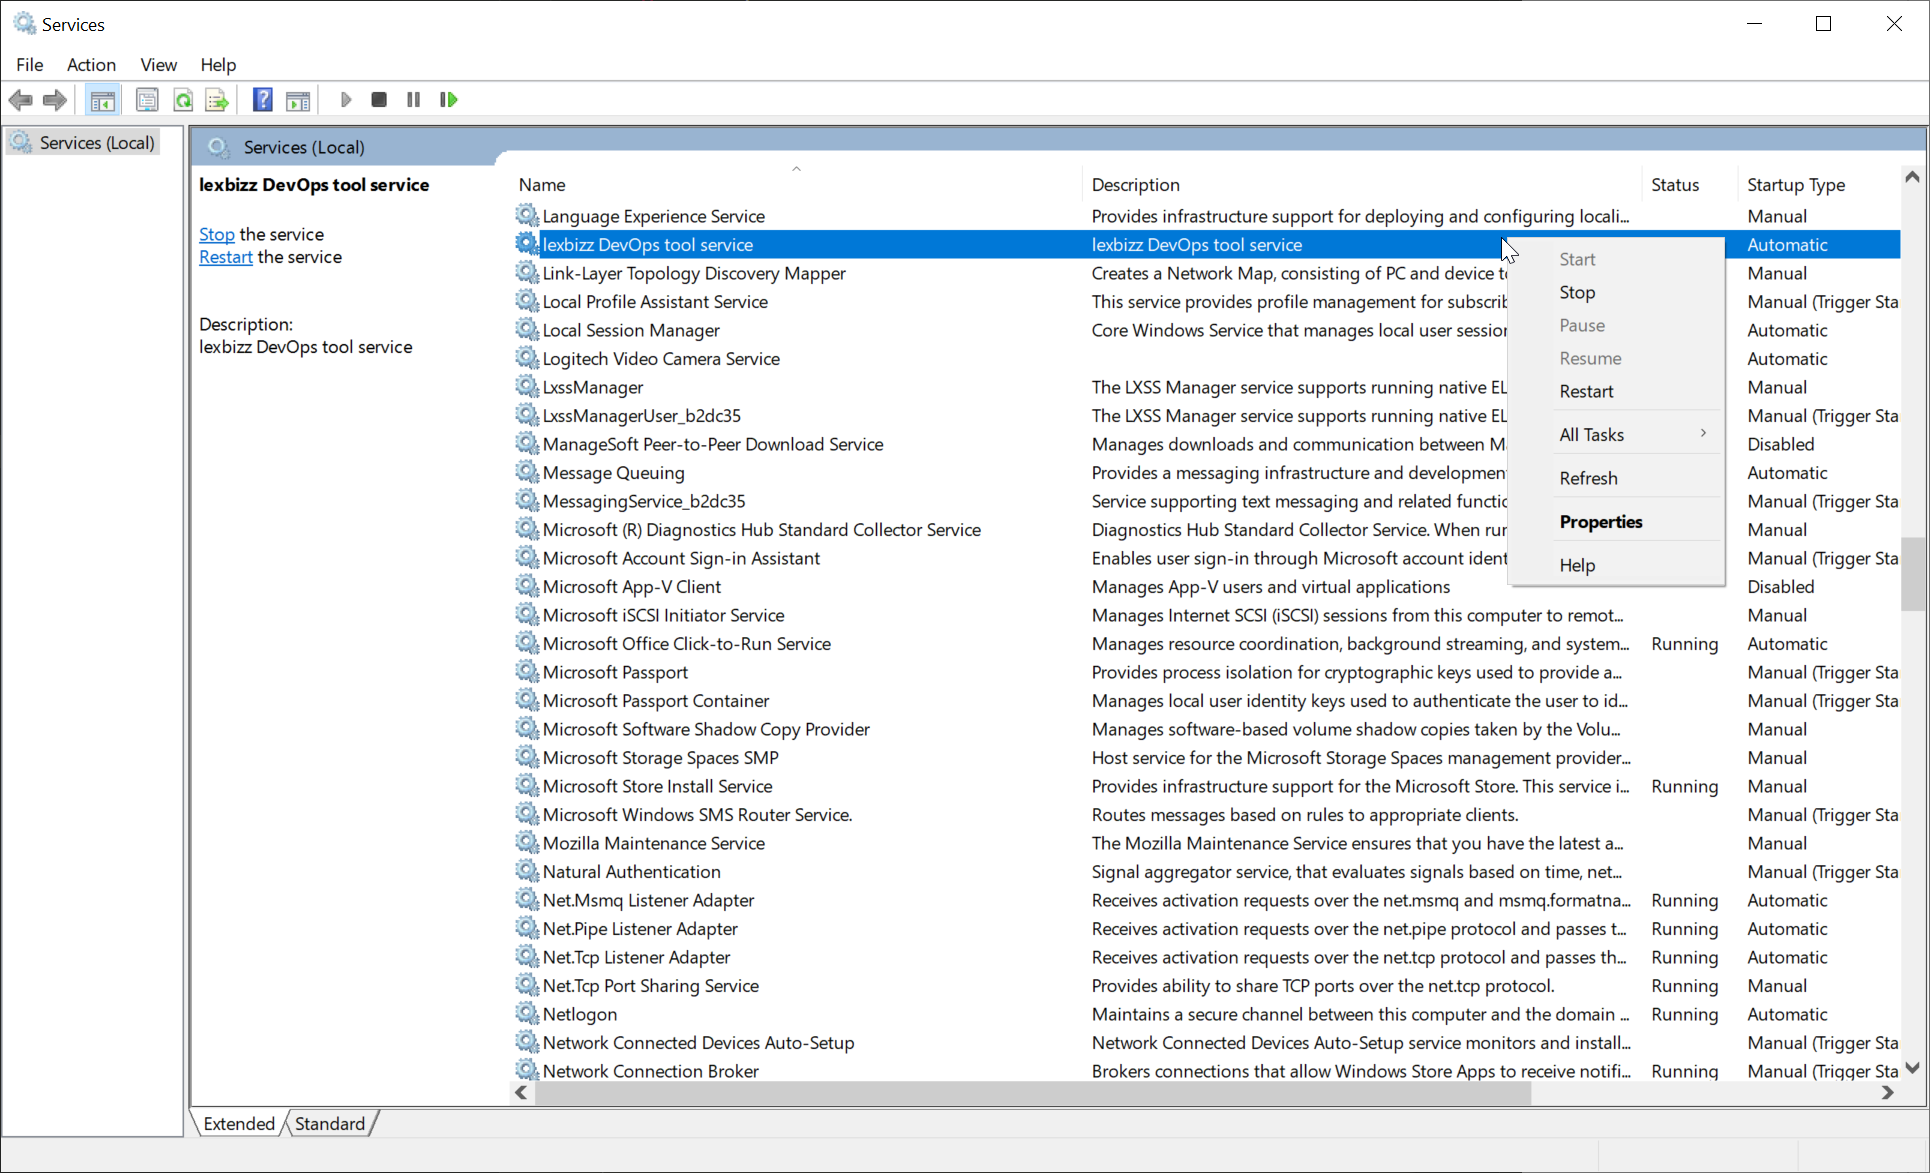
Task: Switch to the Standard tab
Action: pos(329,1123)
